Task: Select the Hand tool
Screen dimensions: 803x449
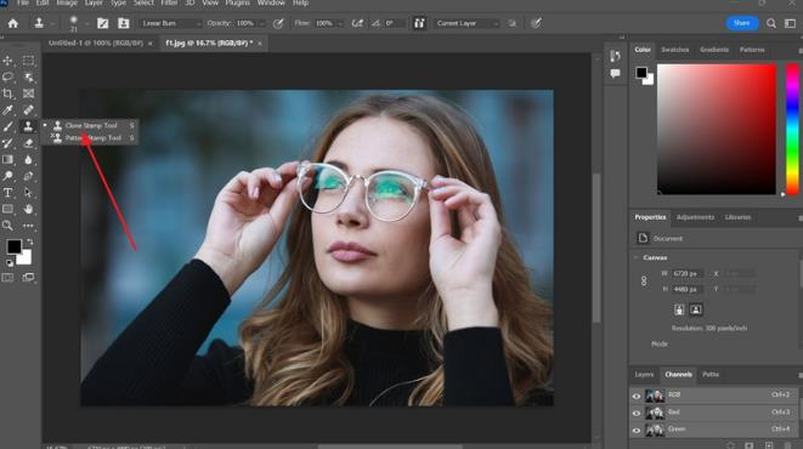Action: pyautogui.click(x=29, y=209)
